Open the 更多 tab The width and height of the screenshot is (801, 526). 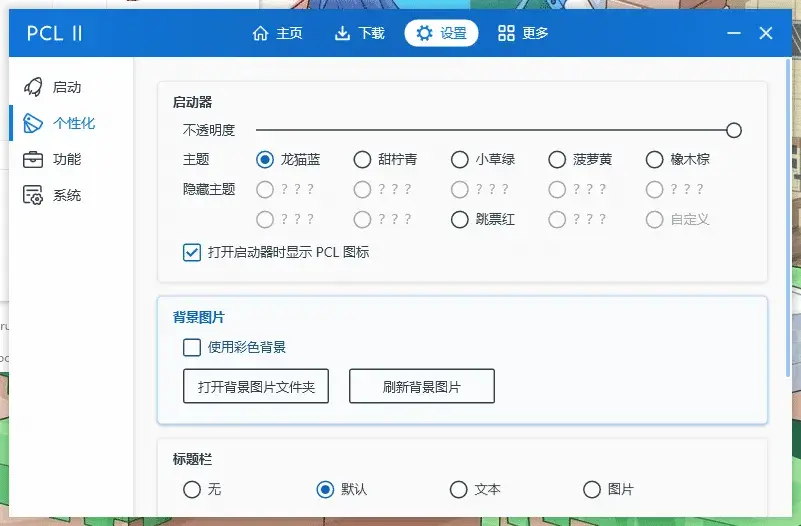[523, 33]
